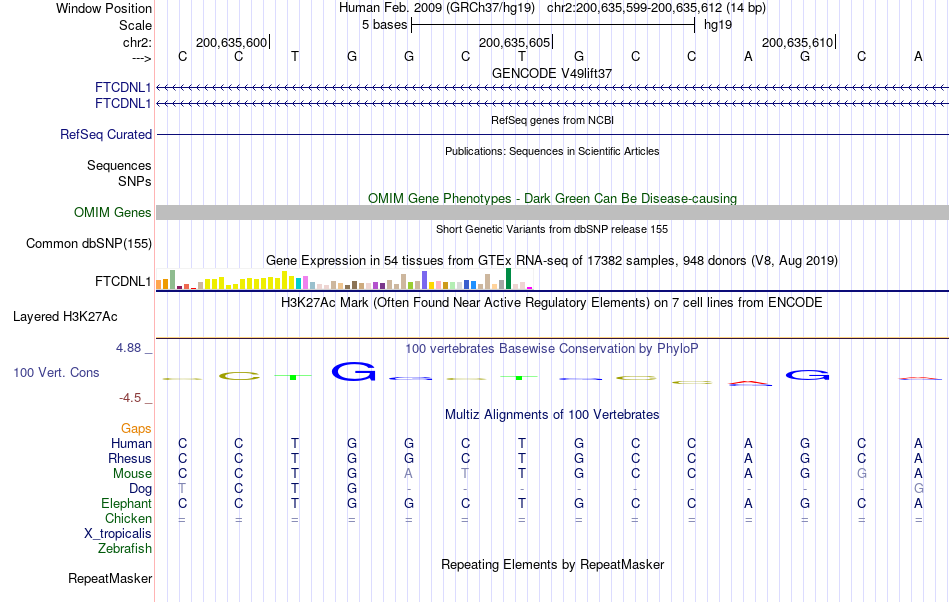
Task: Select the Chicken species row label
Action: coord(128,518)
